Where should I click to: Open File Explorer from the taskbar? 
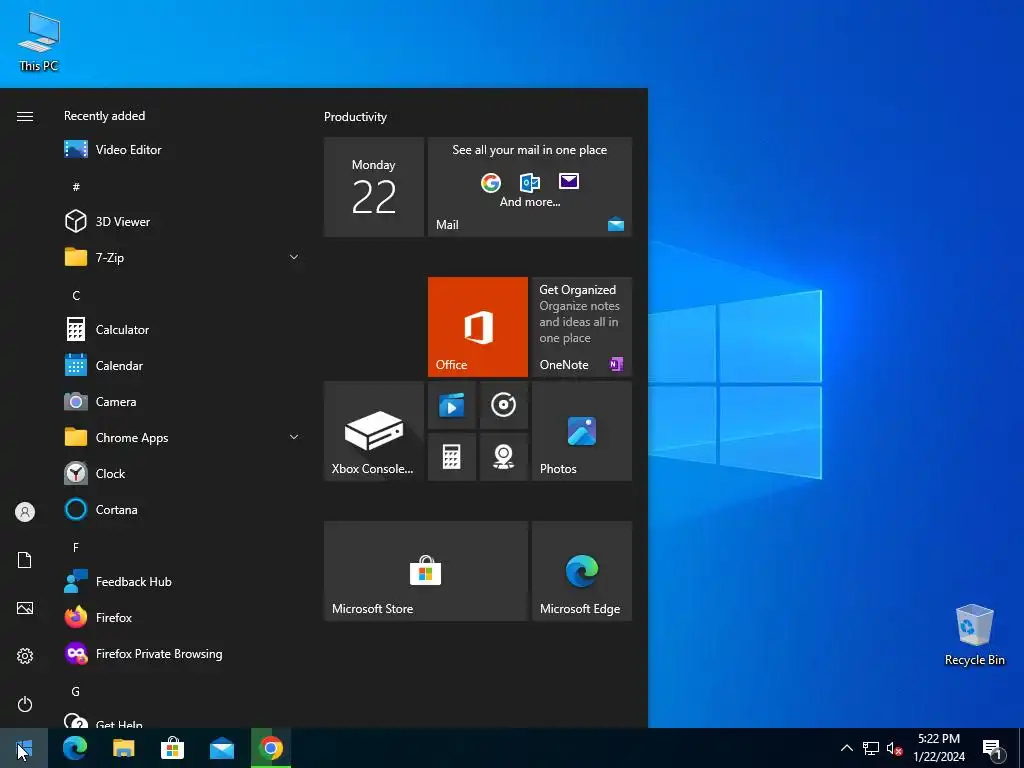[123, 748]
